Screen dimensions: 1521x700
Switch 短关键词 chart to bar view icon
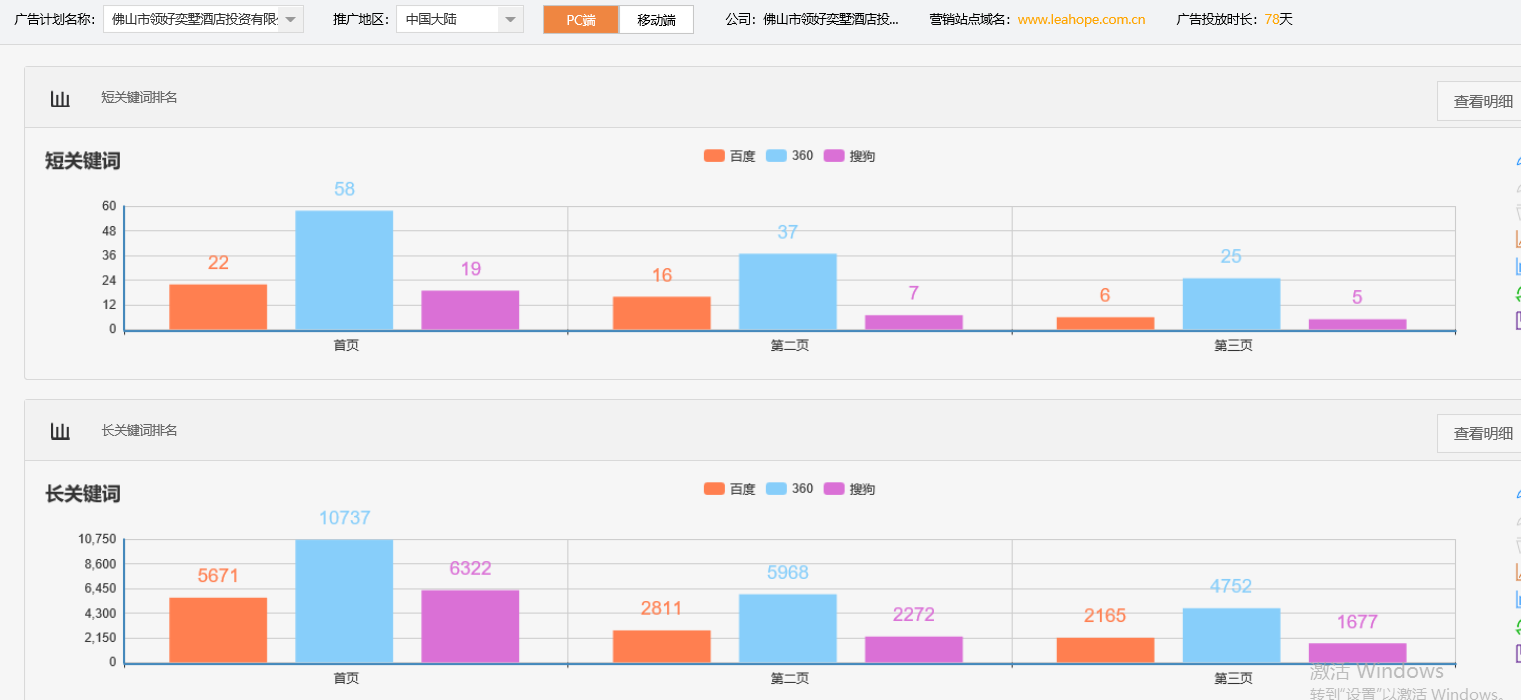pyautogui.click(x=1517, y=266)
